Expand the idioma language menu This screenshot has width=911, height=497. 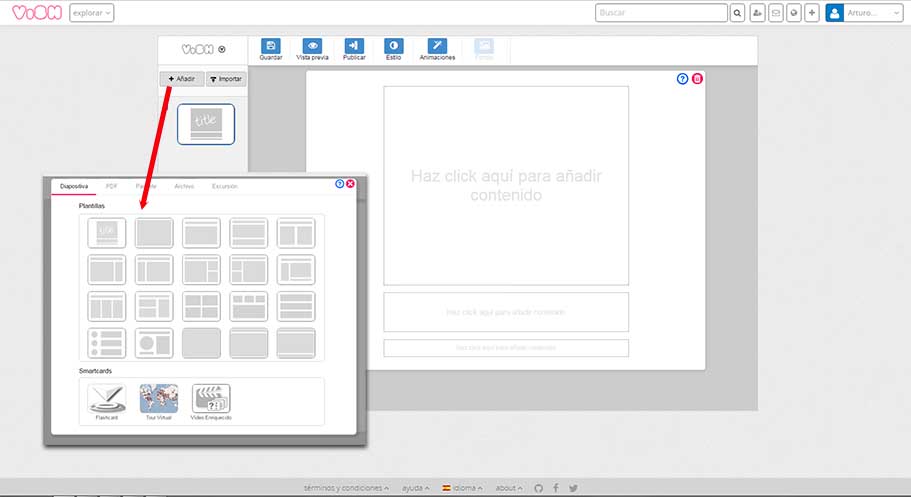coord(462,488)
